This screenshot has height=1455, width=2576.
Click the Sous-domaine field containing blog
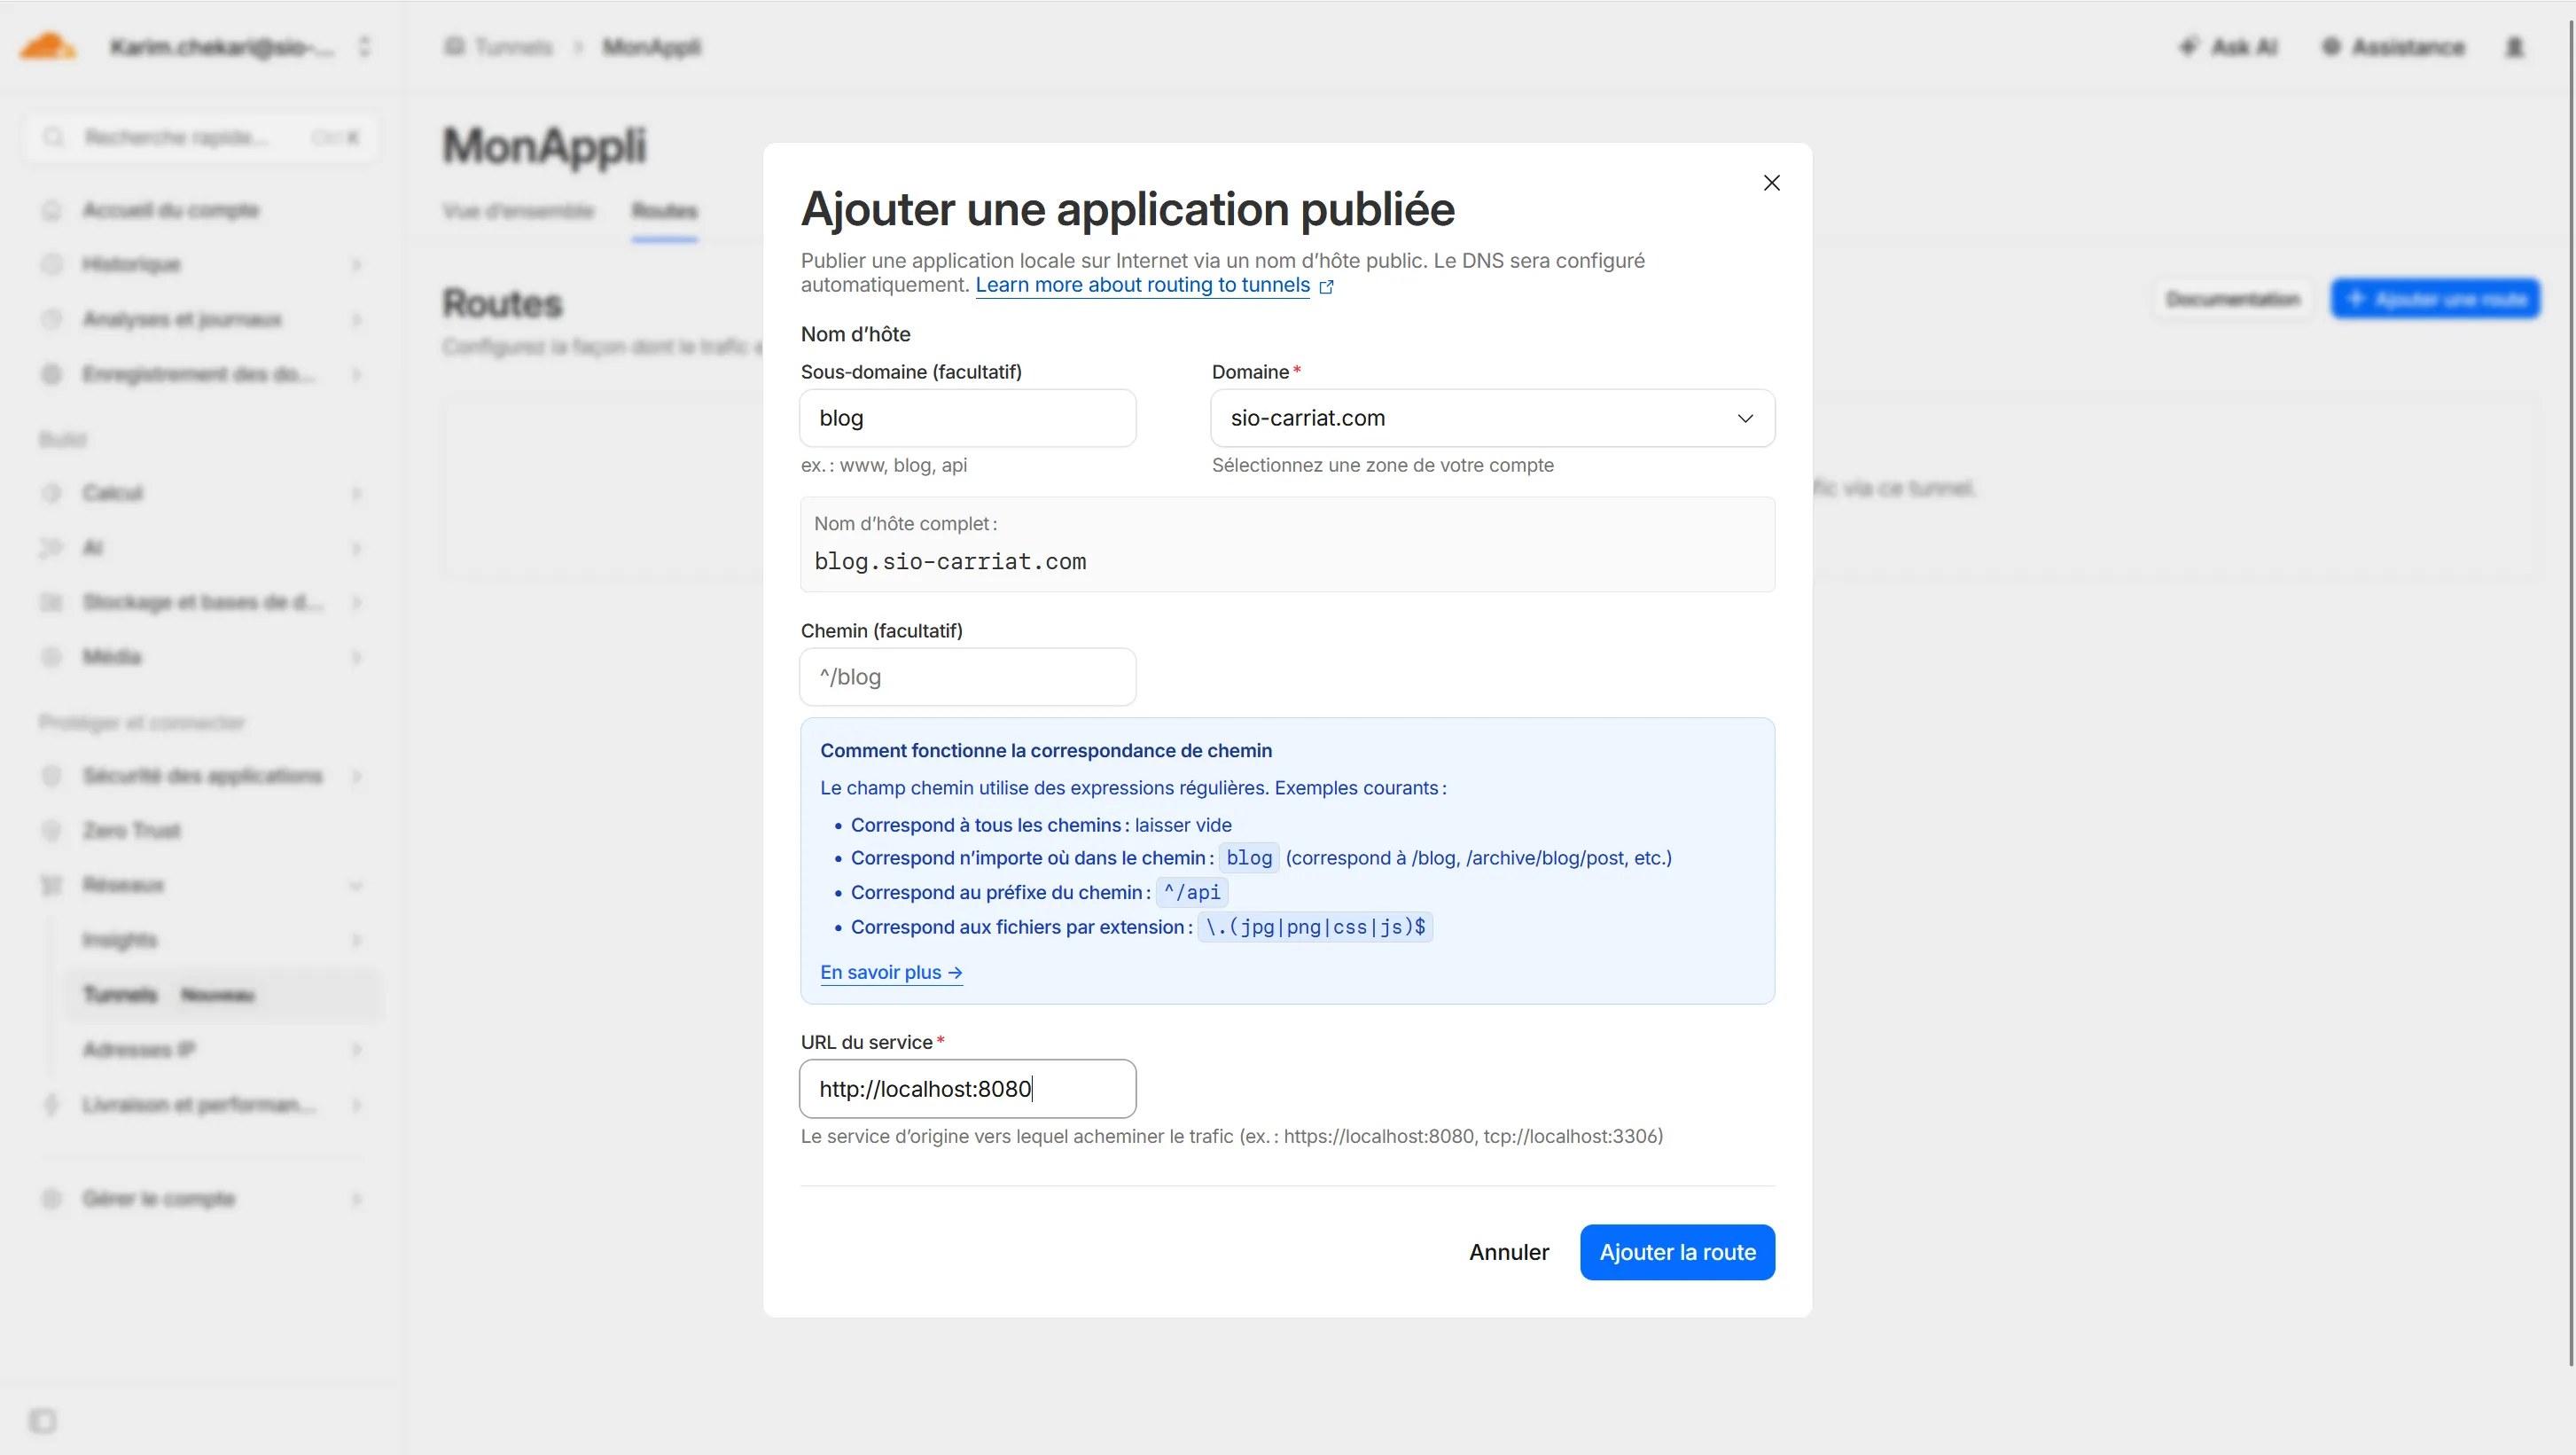click(x=967, y=418)
